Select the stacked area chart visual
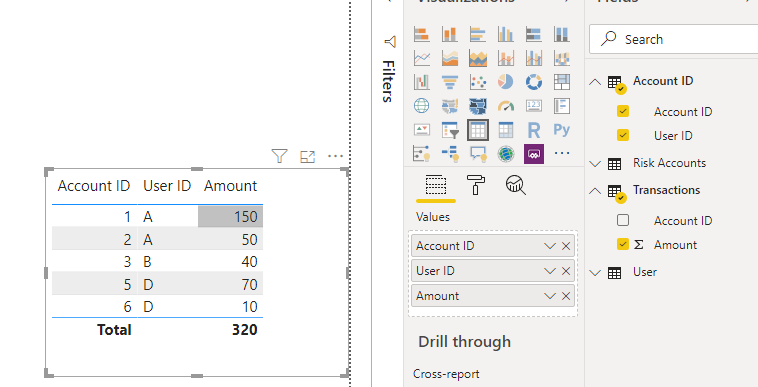758x387 pixels. click(478, 58)
